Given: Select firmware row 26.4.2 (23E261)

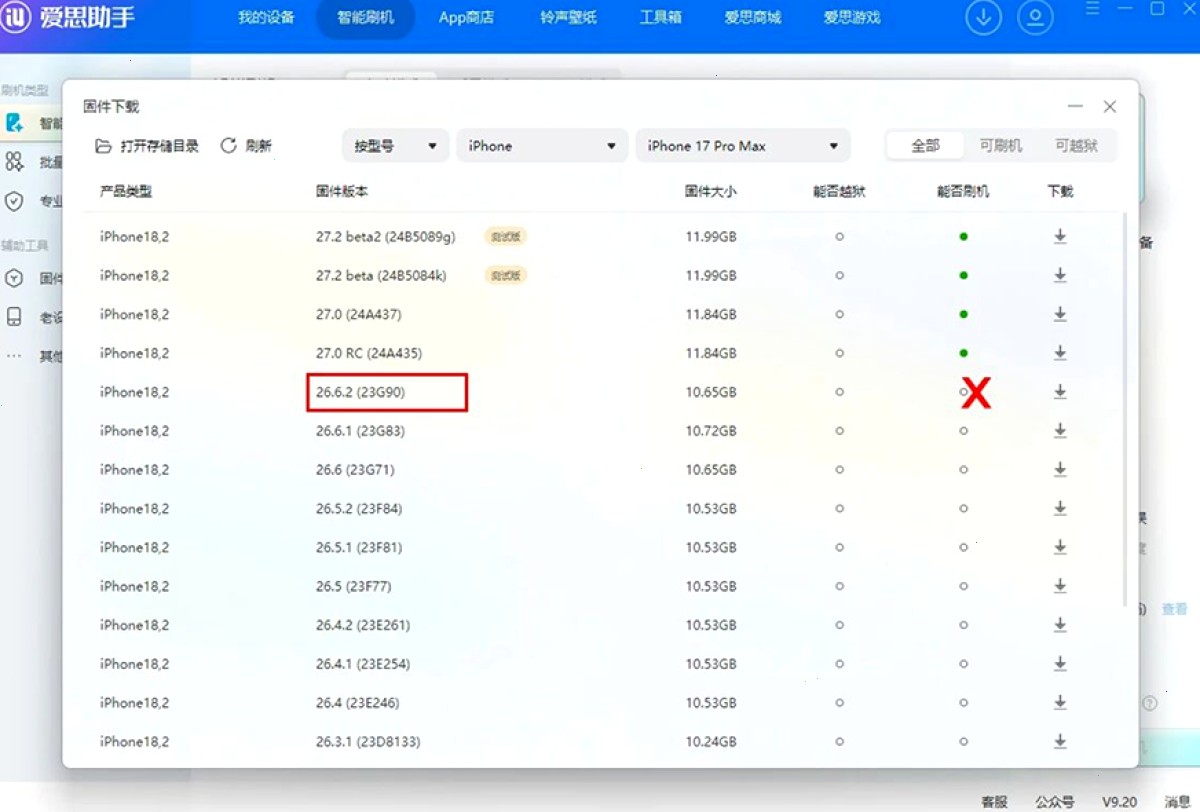Looking at the screenshot, I should point(600,625).
